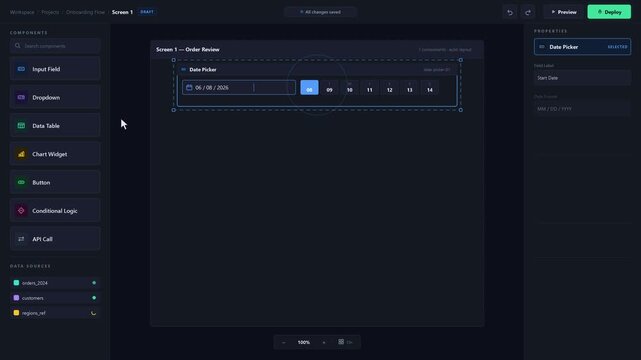Deploy the project
The height and width of the screenshot is (360, 641).
pos(609,12)
